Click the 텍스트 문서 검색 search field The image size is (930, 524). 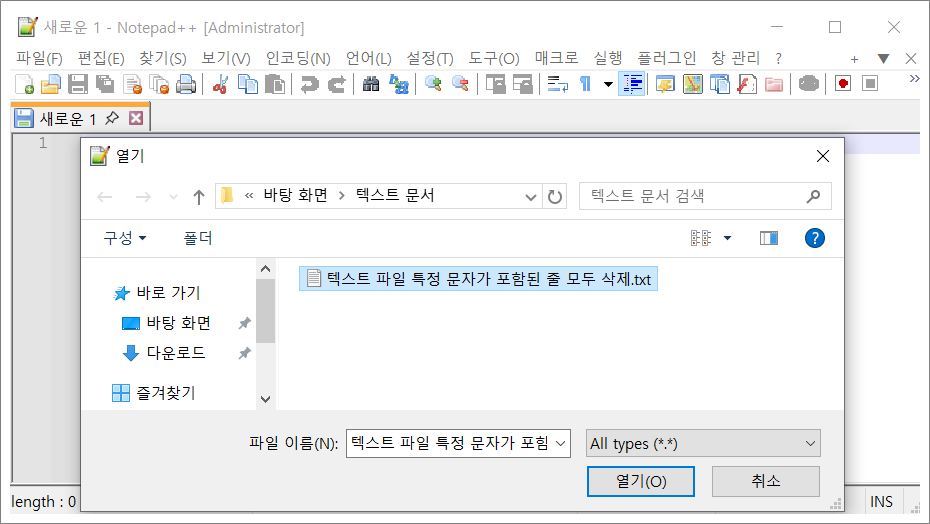pyautogui.click(x=705, y=196)
